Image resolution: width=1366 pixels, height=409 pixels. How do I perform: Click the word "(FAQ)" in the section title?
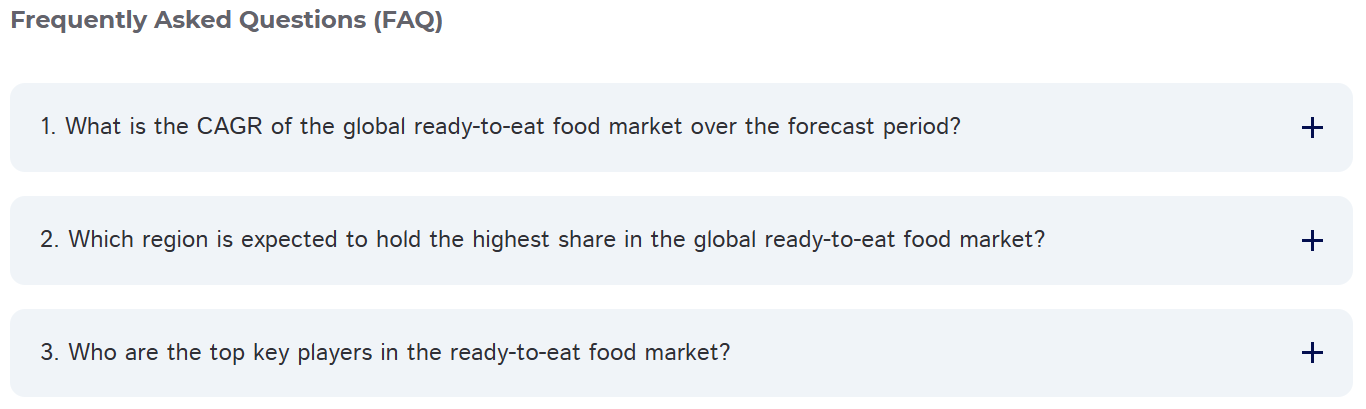(407, 21)
